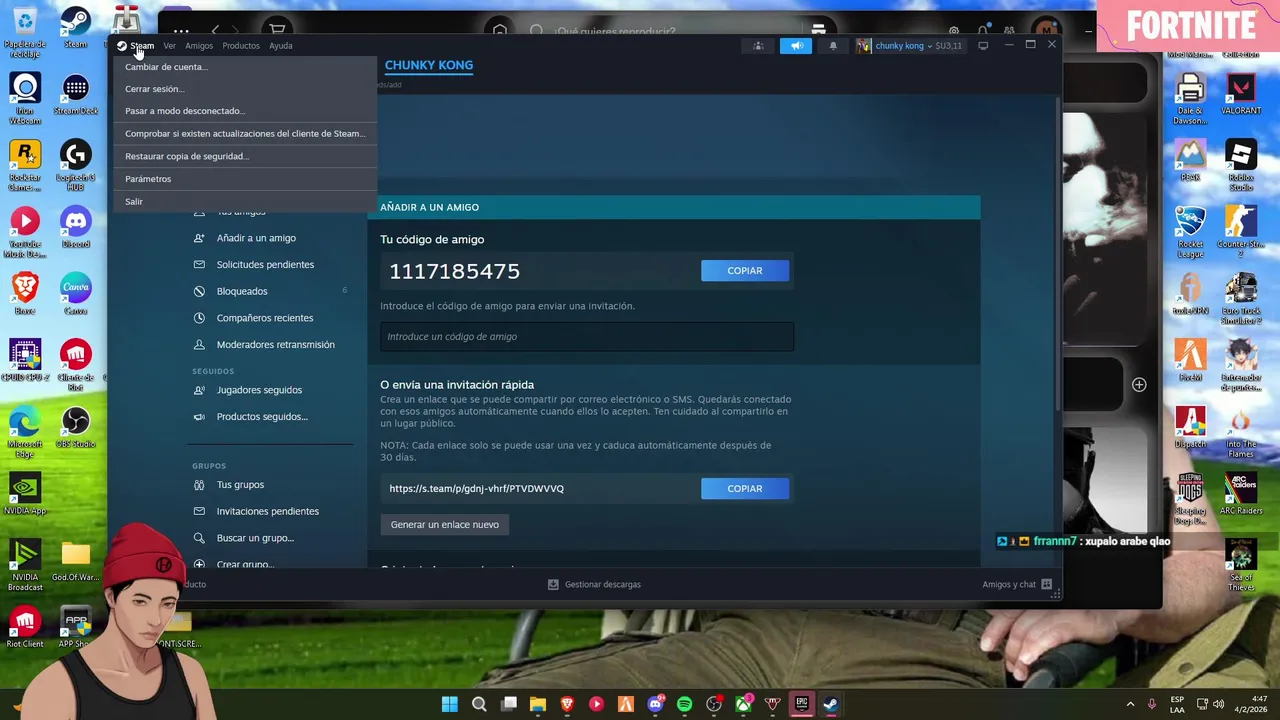Open the FiveM desktop shortcut
The width and height of the screenshot is (1280, 720).
(x=1190, y=360)
